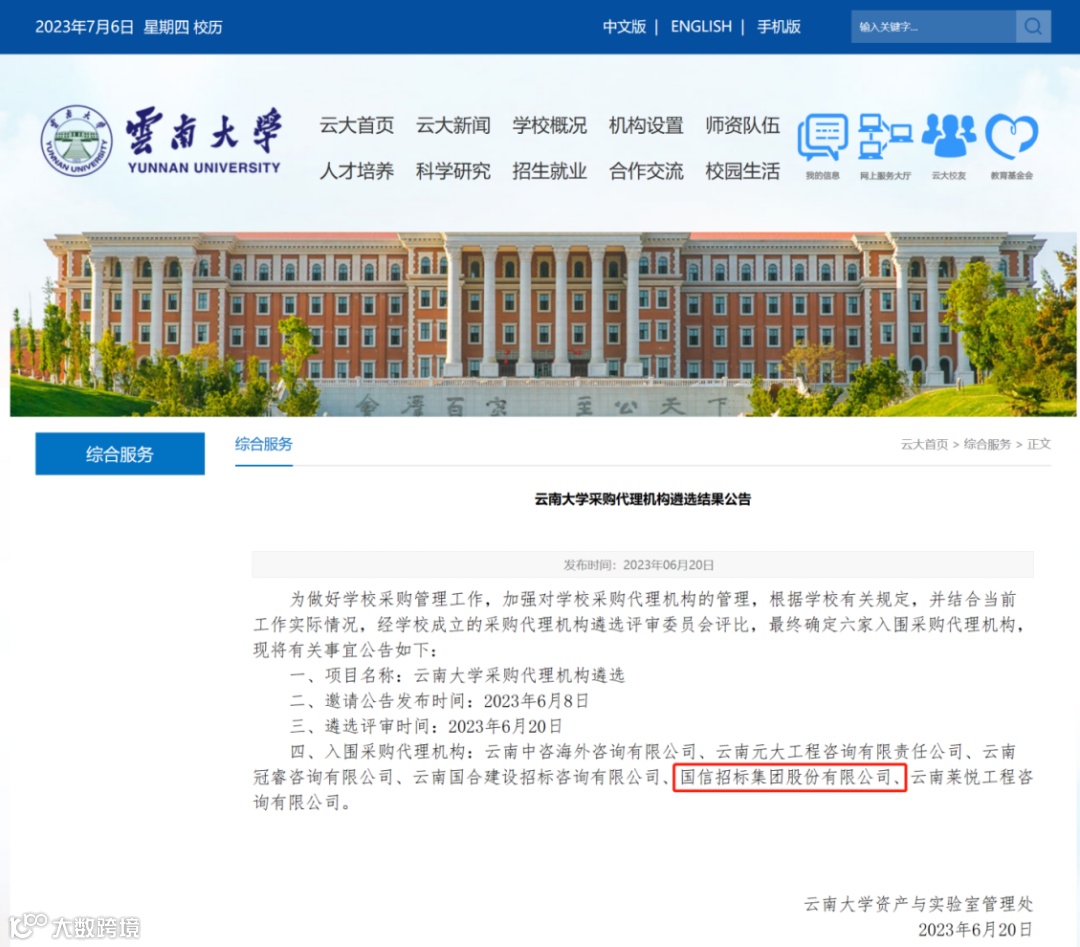Click the line 三、遴选评审时间：2023年6月20日
Viewport: 1080px width, 947px height.
(x=426, y=727)
